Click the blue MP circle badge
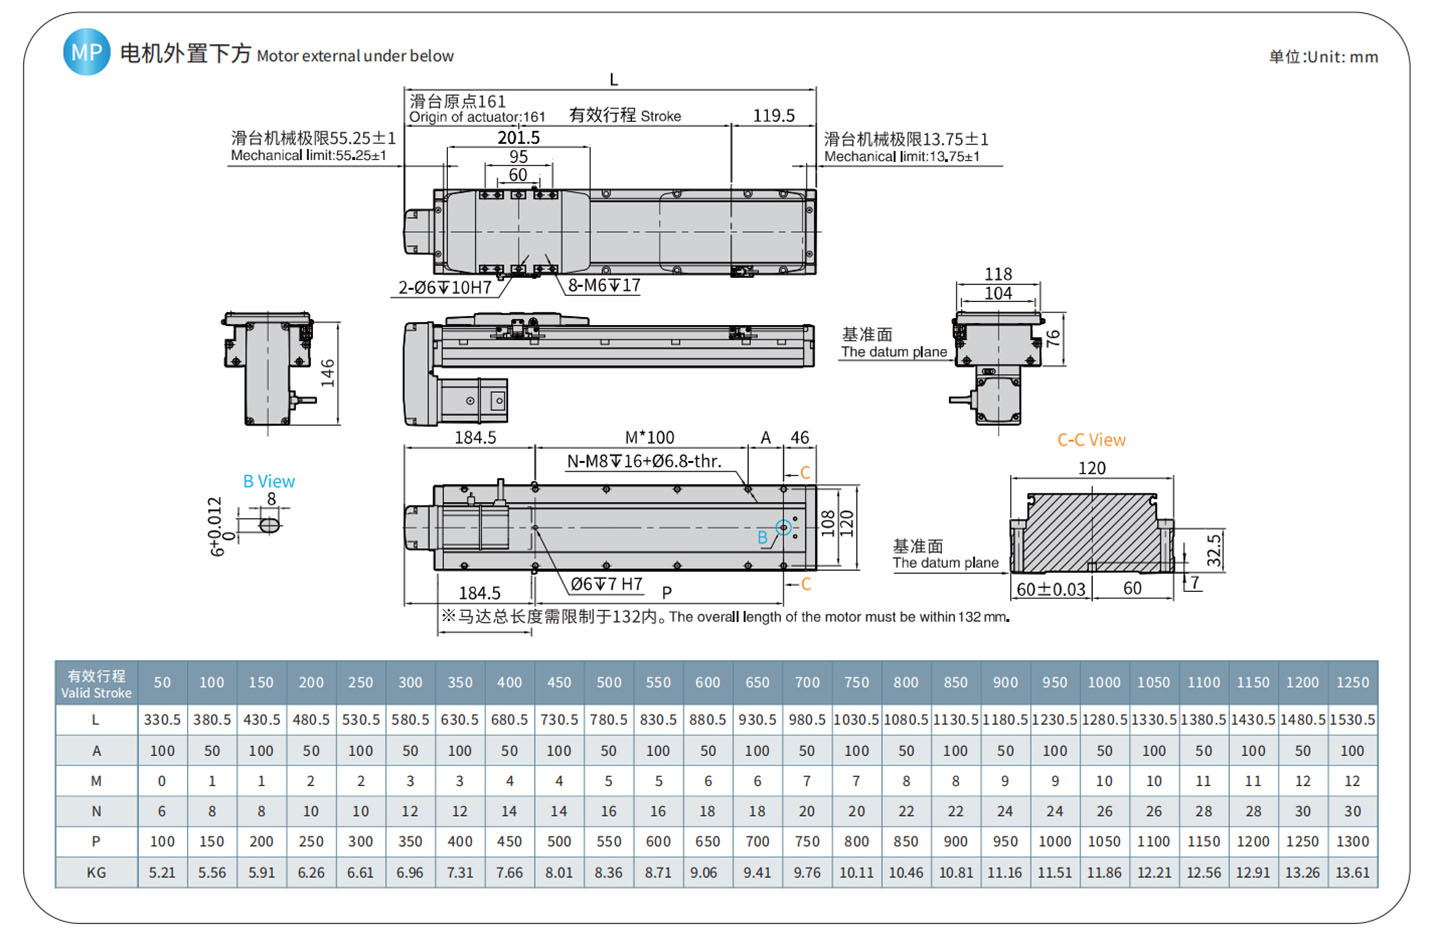Screen dimensions: 1440x936 pos(86,52)
